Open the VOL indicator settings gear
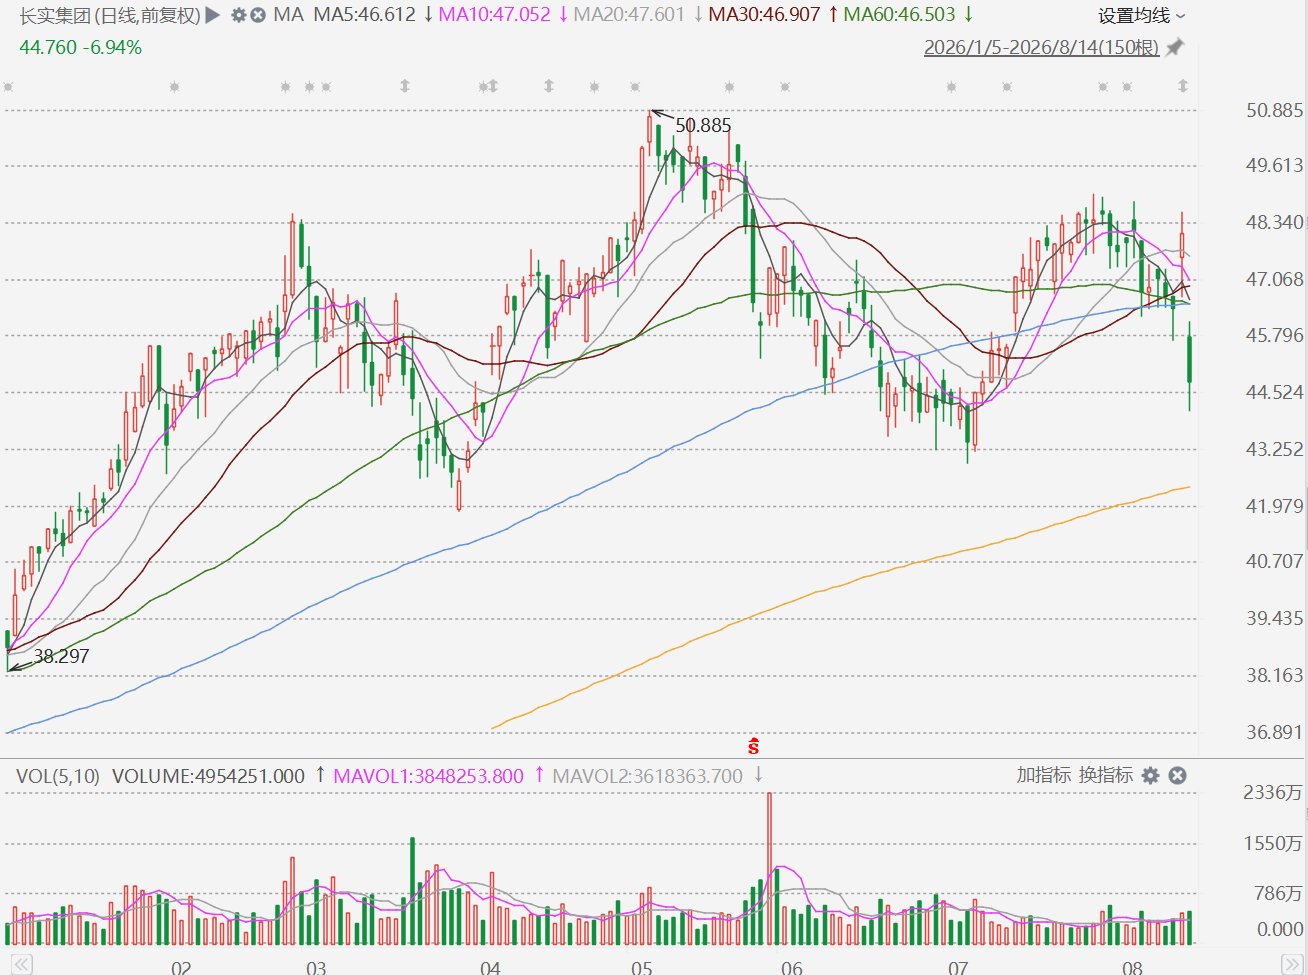The width and height of the screenshot is (1308, 975). click(1151, 775)
